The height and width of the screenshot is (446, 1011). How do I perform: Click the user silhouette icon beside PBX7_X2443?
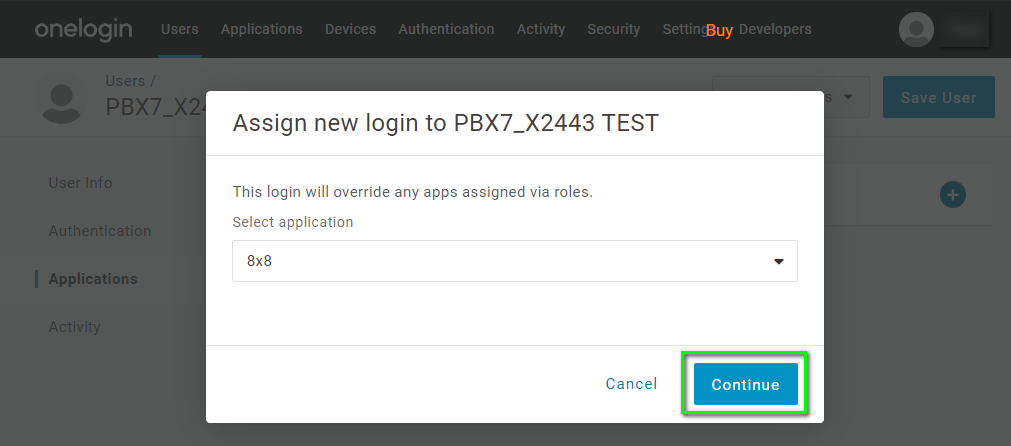click(62, 99)
